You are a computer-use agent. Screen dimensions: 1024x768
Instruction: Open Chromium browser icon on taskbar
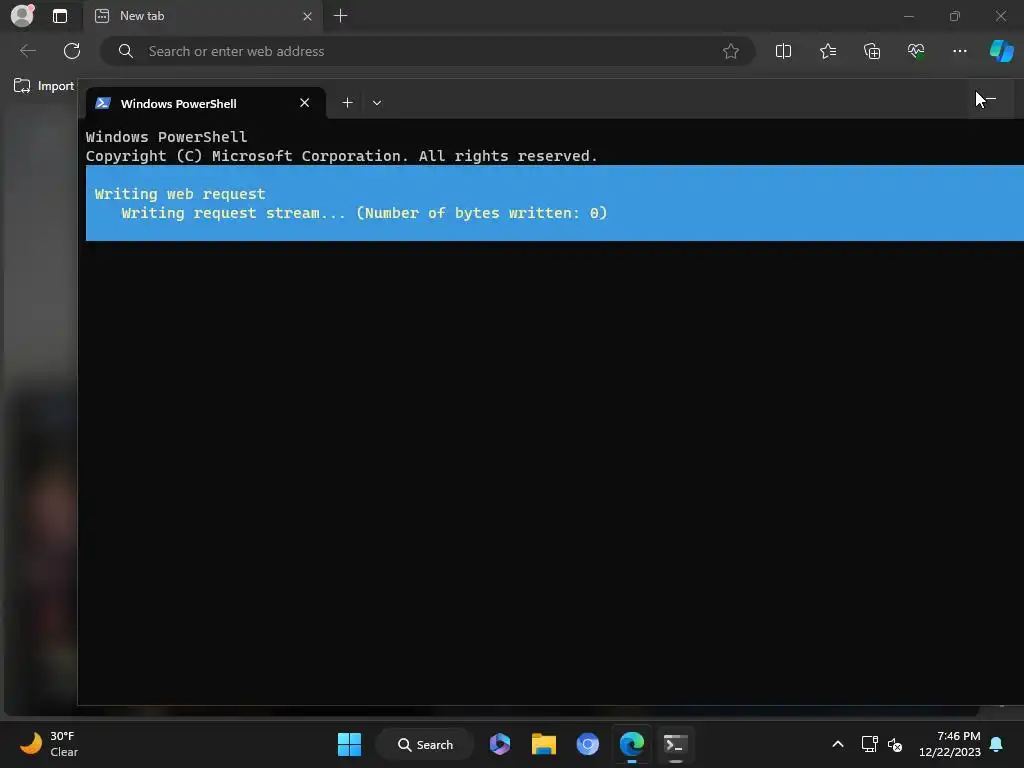tap(588, 744)
